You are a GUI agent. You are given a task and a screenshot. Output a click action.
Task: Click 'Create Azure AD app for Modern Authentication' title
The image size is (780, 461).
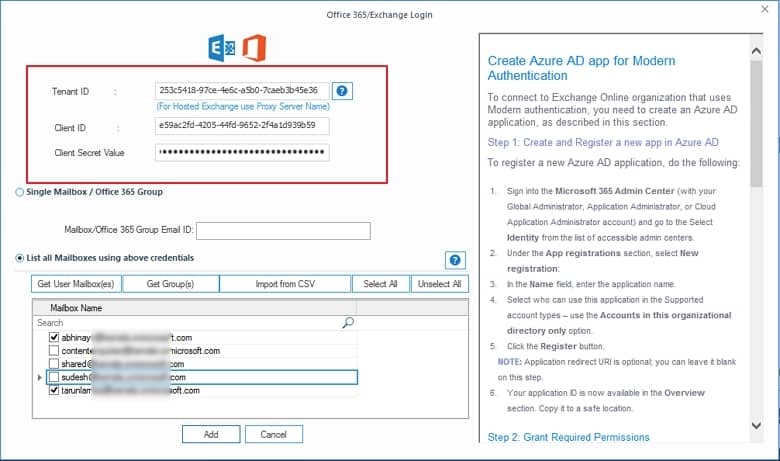point(582,68)
